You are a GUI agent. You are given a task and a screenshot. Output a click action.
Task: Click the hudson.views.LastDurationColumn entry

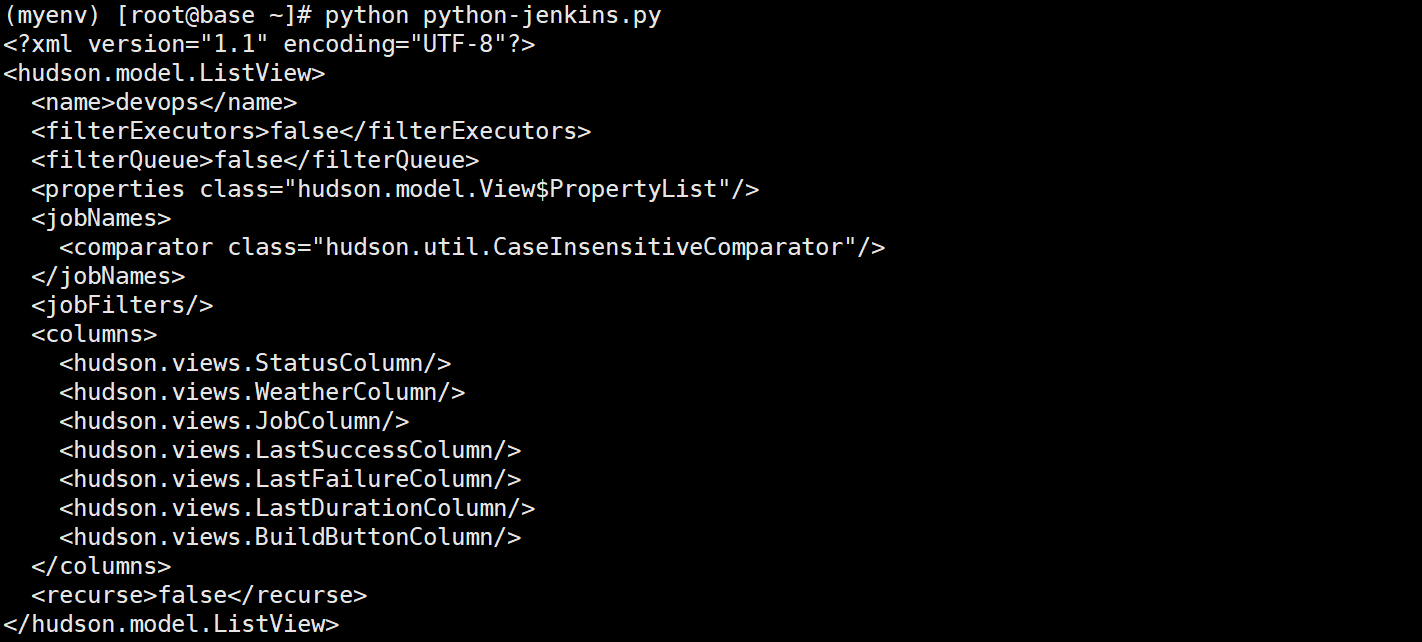pyautogui.click(x=297, y=509)
